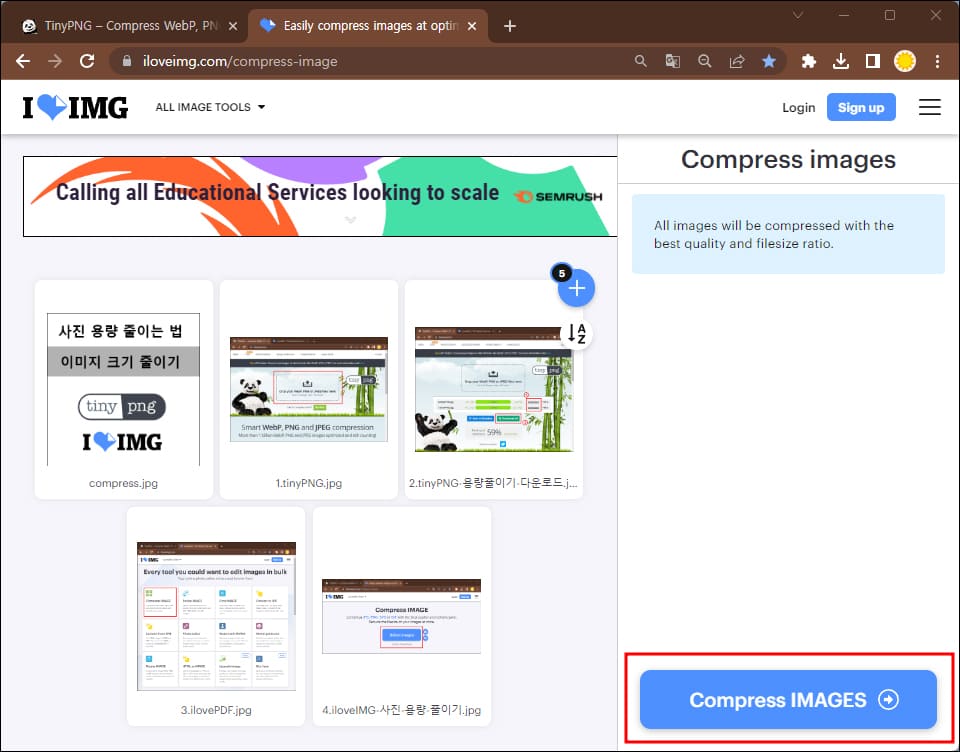Open the extensions puzzle icon
The image size is (960, 752).
point(809,61)
